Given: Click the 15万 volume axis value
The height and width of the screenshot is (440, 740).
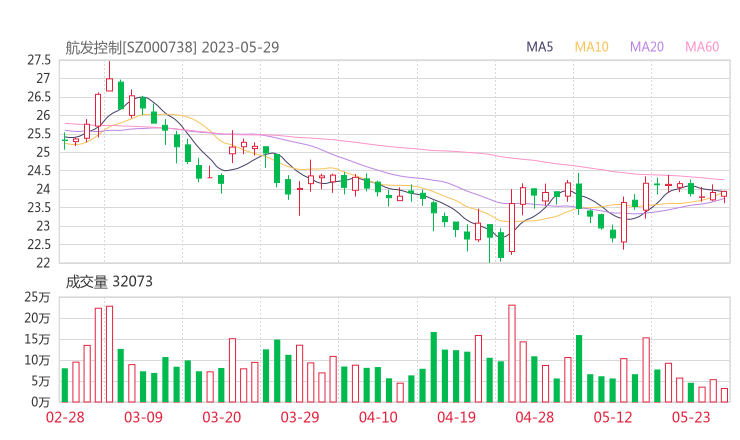Looking at the screenshot, I should (37, 339).
